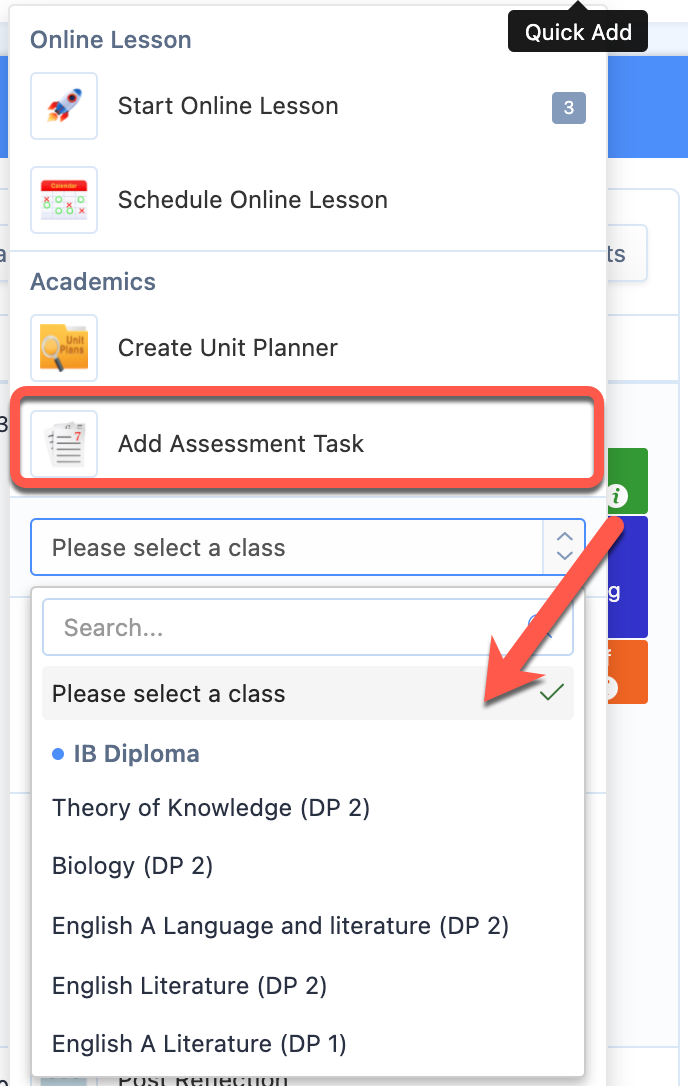The image size is (688, 1086).
Task: Choose Biology (DP 2) from the list
Action: [x=132, y=866]
